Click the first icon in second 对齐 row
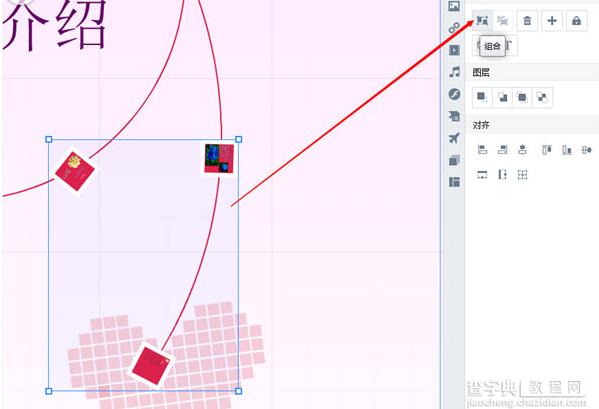 [x=482, y=175]
